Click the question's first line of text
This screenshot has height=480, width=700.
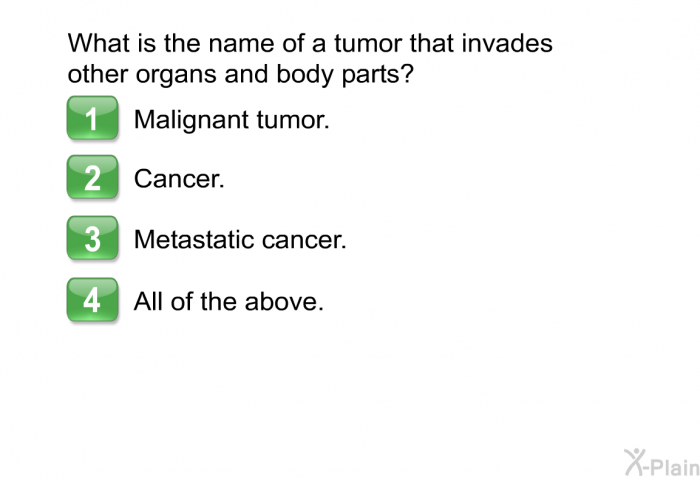pyautogui.click(x=310, y=43)
